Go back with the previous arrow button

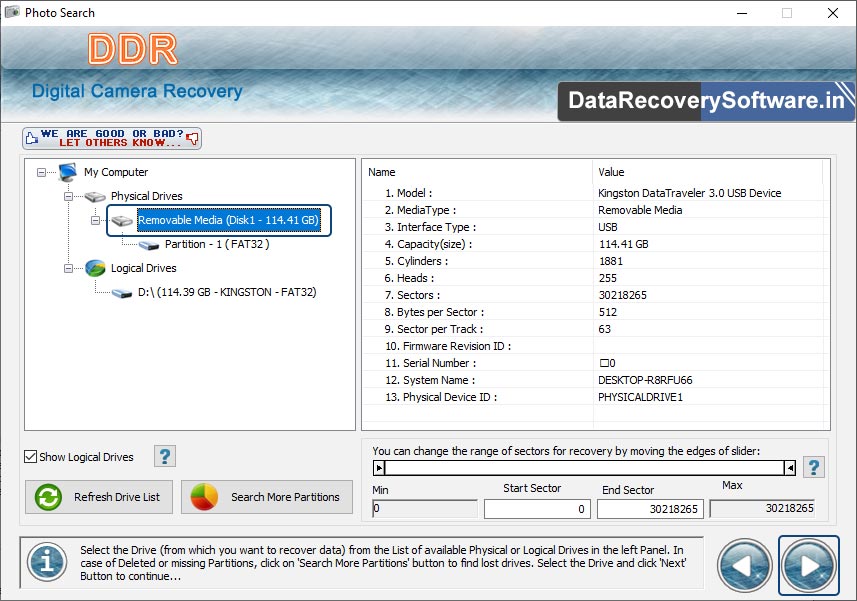[744, 565]
